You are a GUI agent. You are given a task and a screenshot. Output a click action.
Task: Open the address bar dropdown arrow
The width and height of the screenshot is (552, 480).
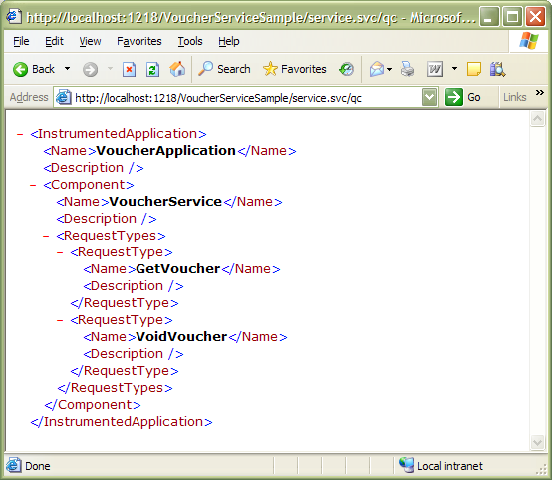(429, 97)
